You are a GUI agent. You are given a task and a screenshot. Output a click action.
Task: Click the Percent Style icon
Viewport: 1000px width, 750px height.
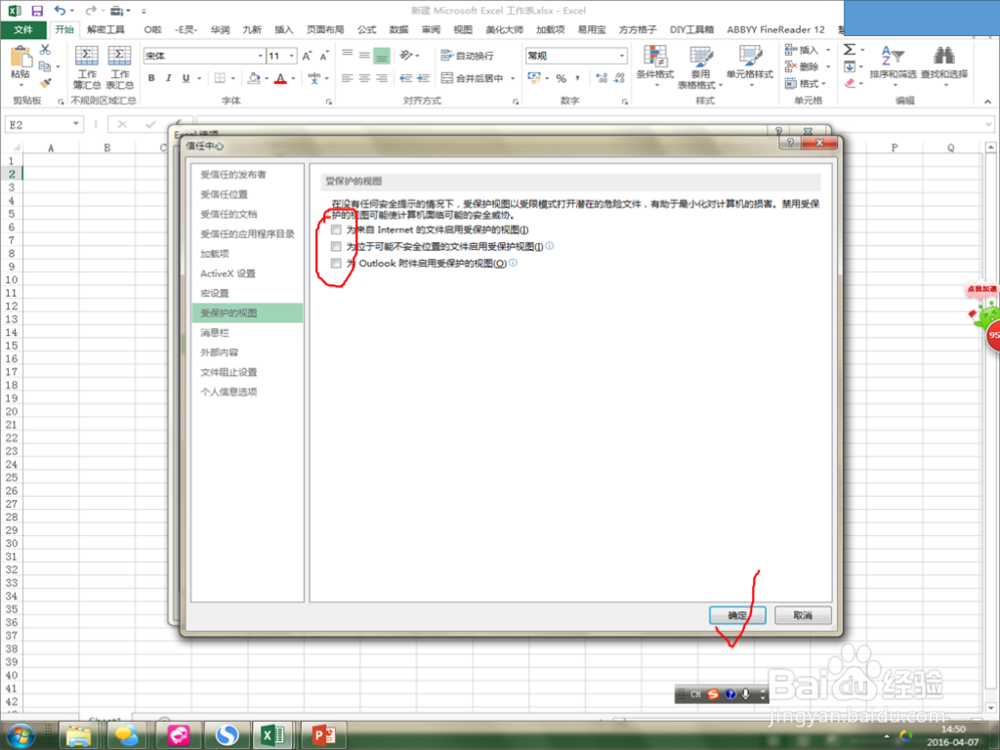click(561, 78)
